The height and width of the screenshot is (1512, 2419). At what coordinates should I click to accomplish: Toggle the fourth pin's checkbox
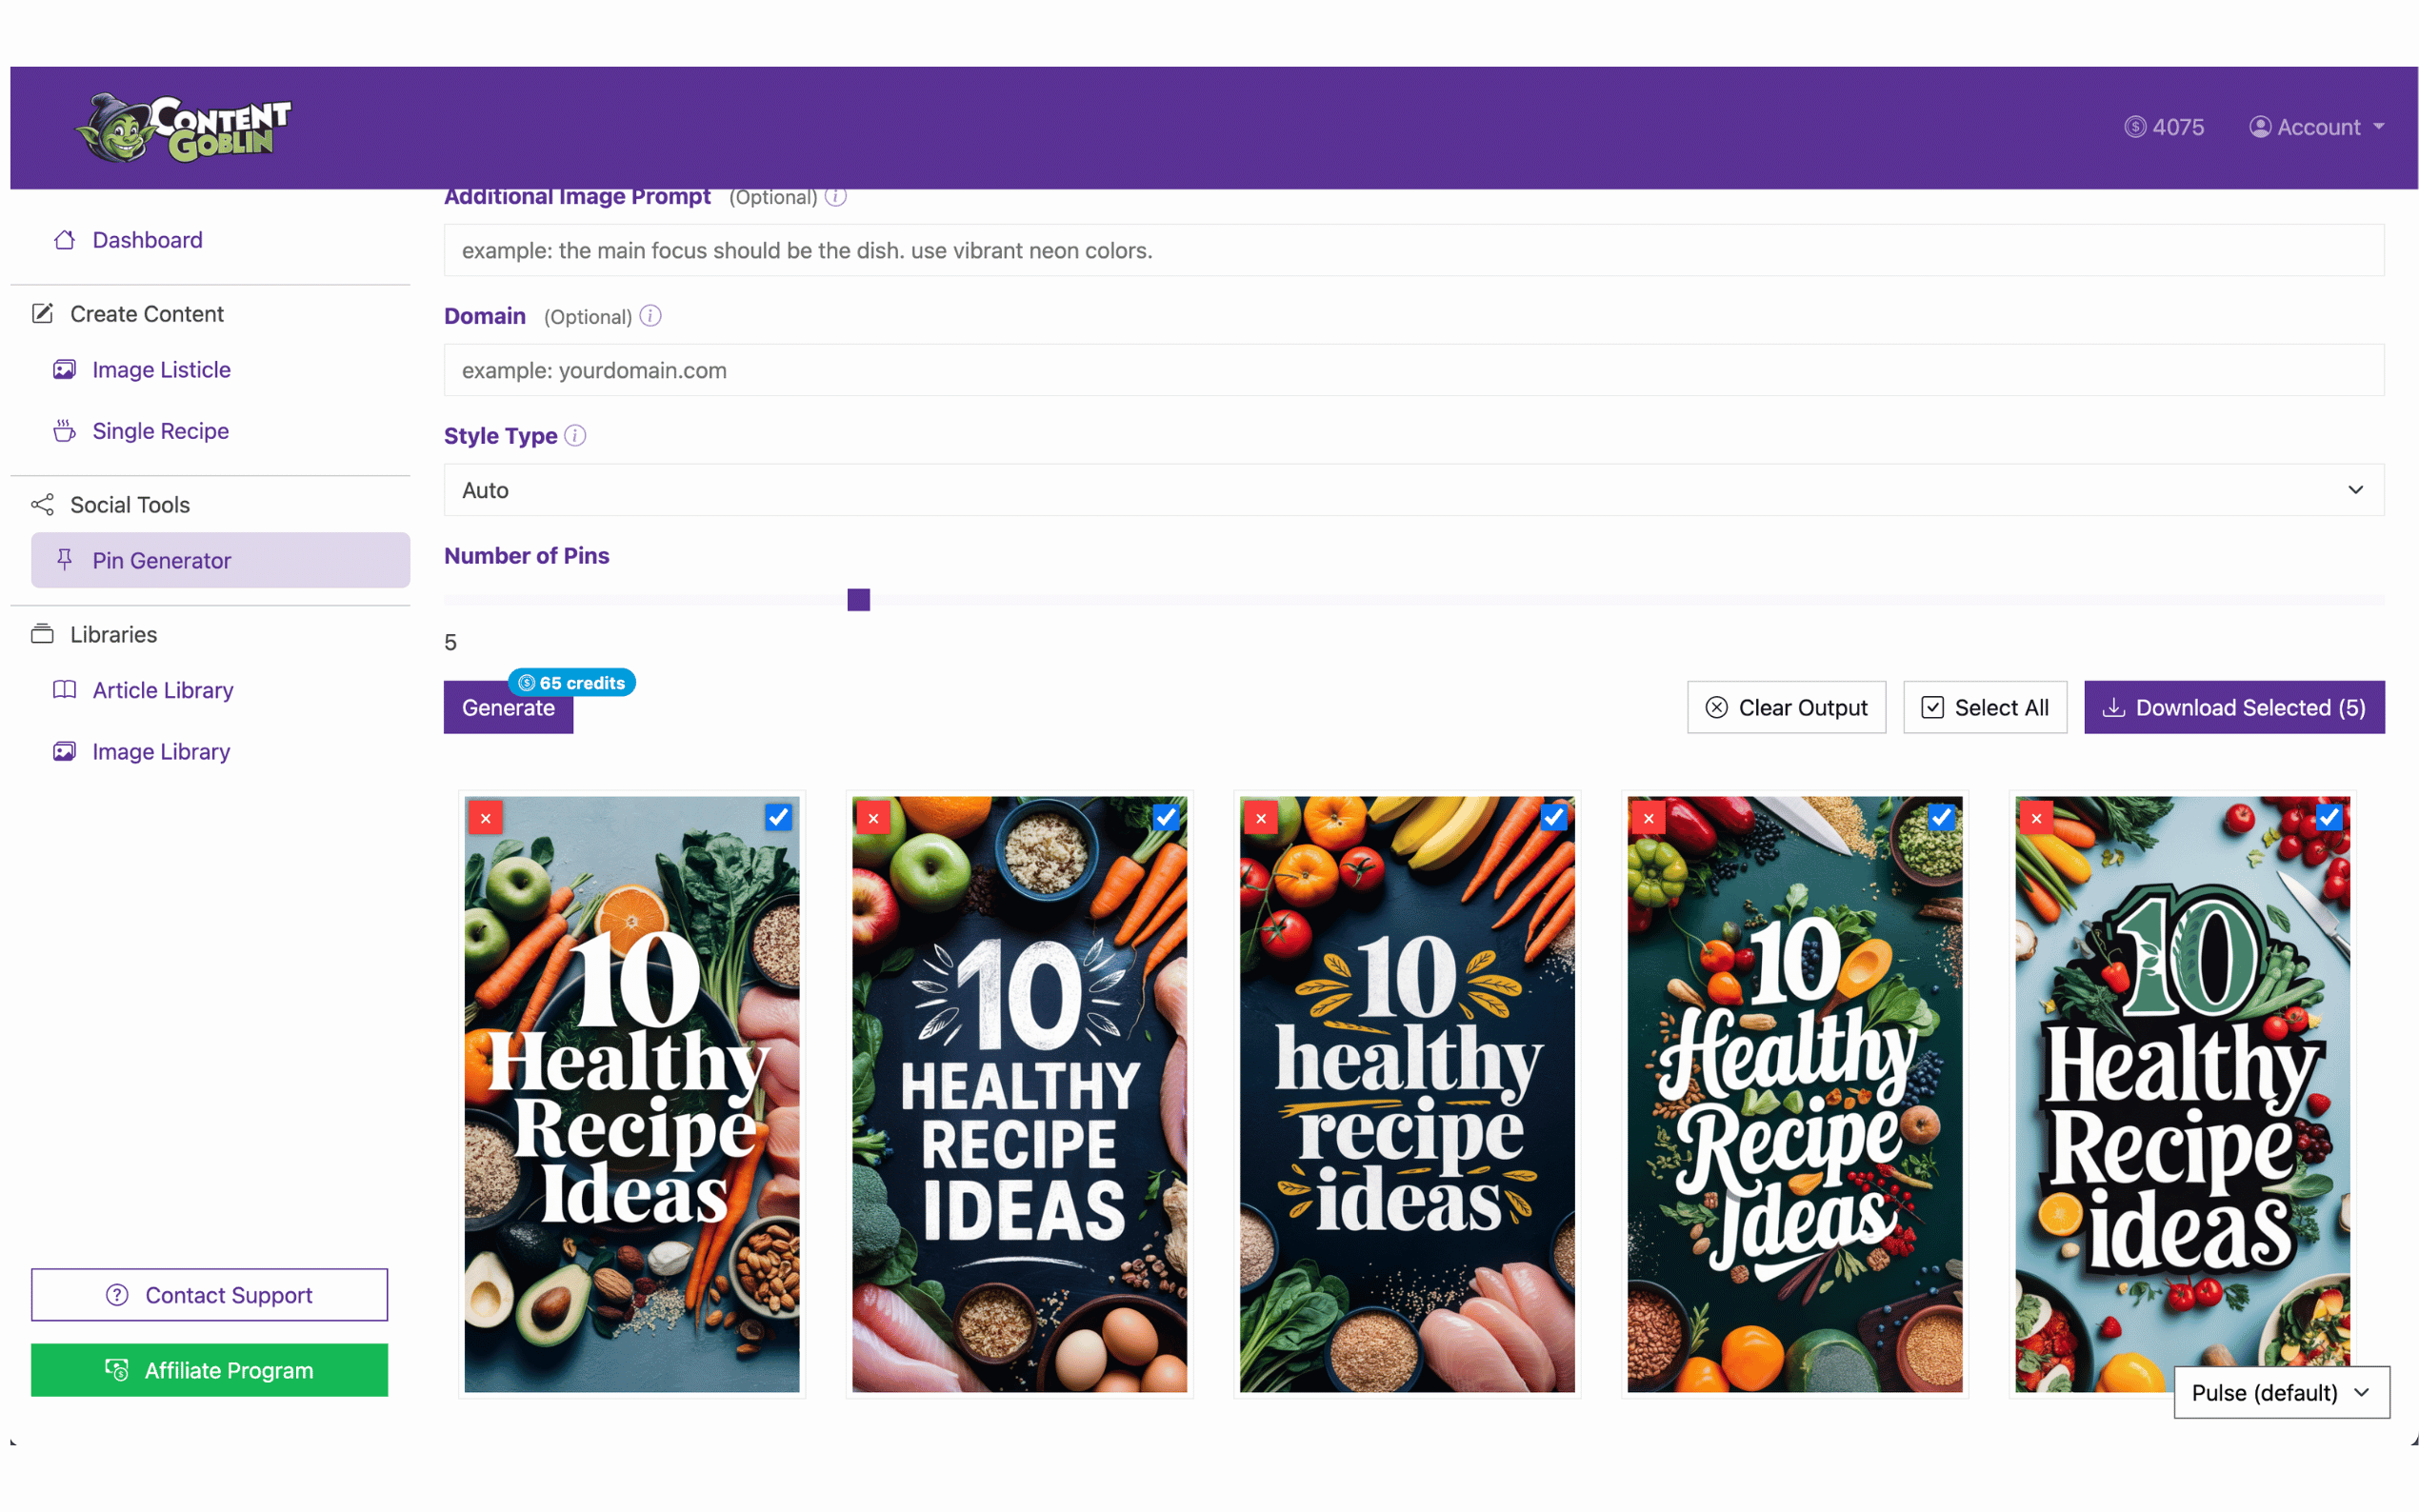click(1941, 817)
